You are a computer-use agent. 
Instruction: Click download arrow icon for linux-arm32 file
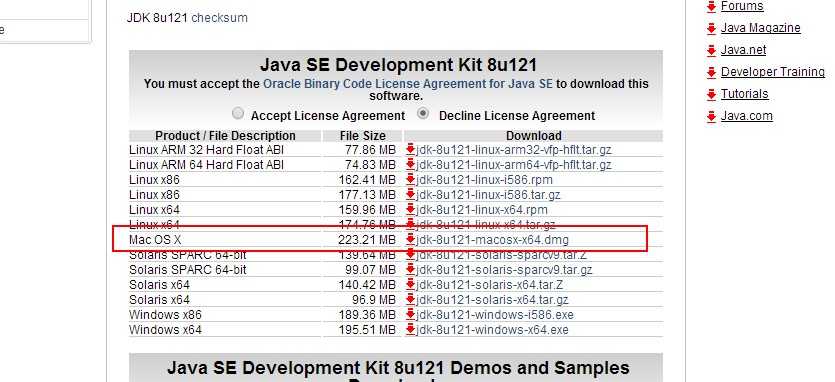(x=410, y=150)
